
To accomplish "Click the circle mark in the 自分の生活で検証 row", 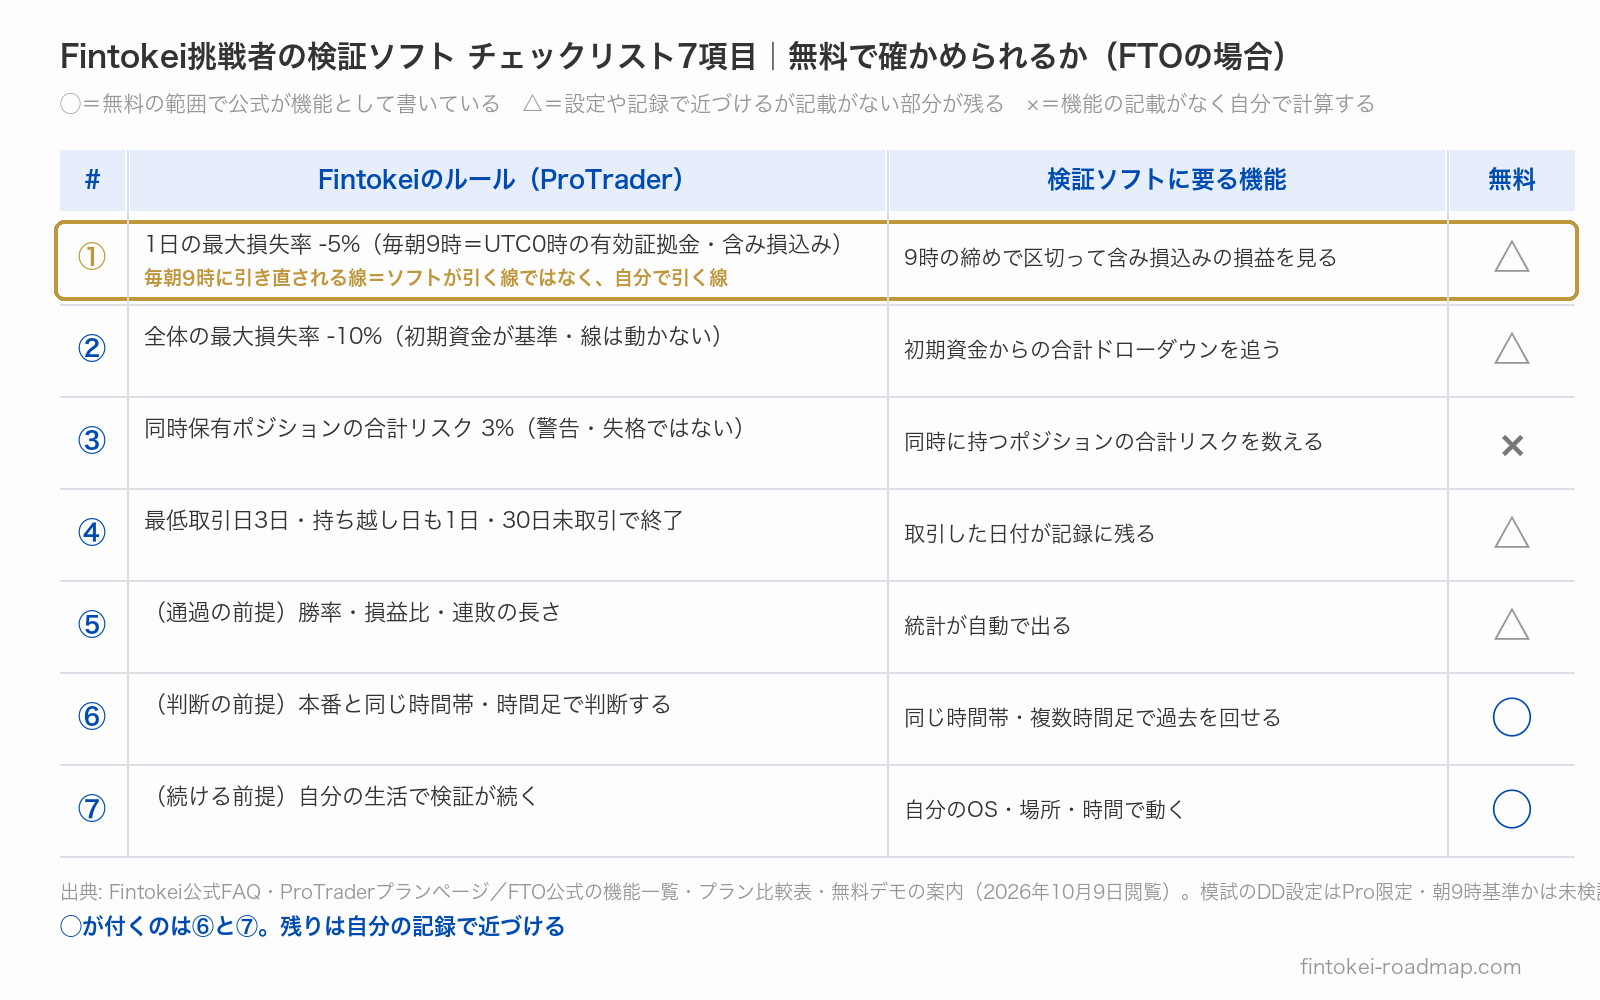I will (x=1511, y=809).
